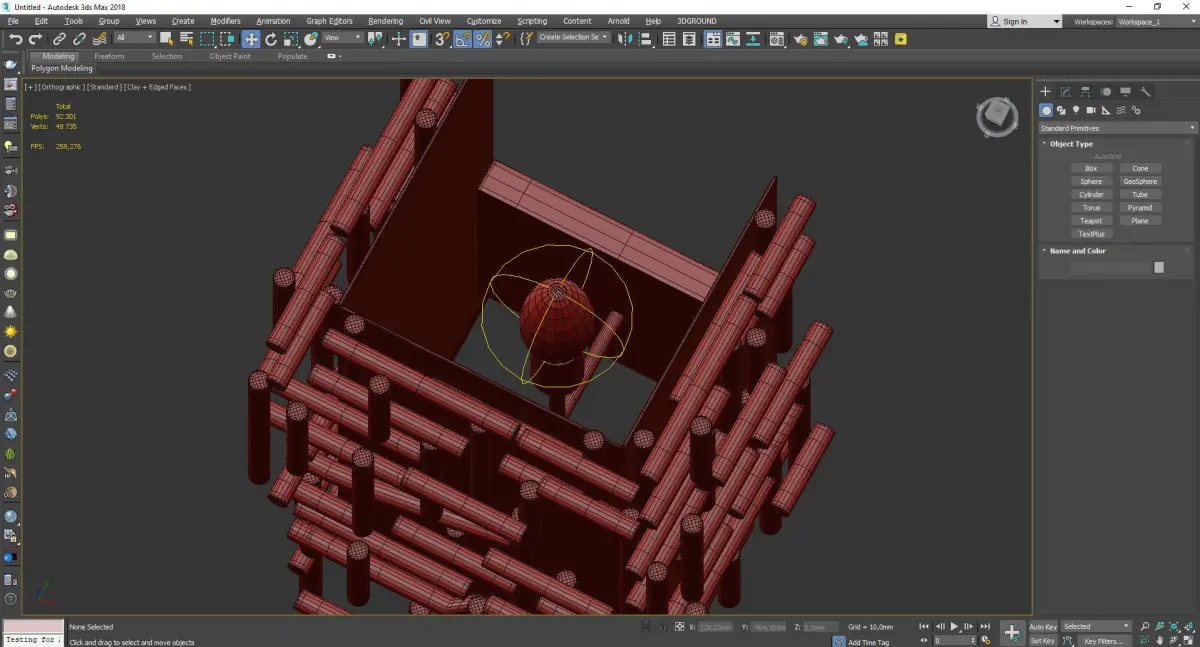Toggle Spinner Snap

coord(502,39)
